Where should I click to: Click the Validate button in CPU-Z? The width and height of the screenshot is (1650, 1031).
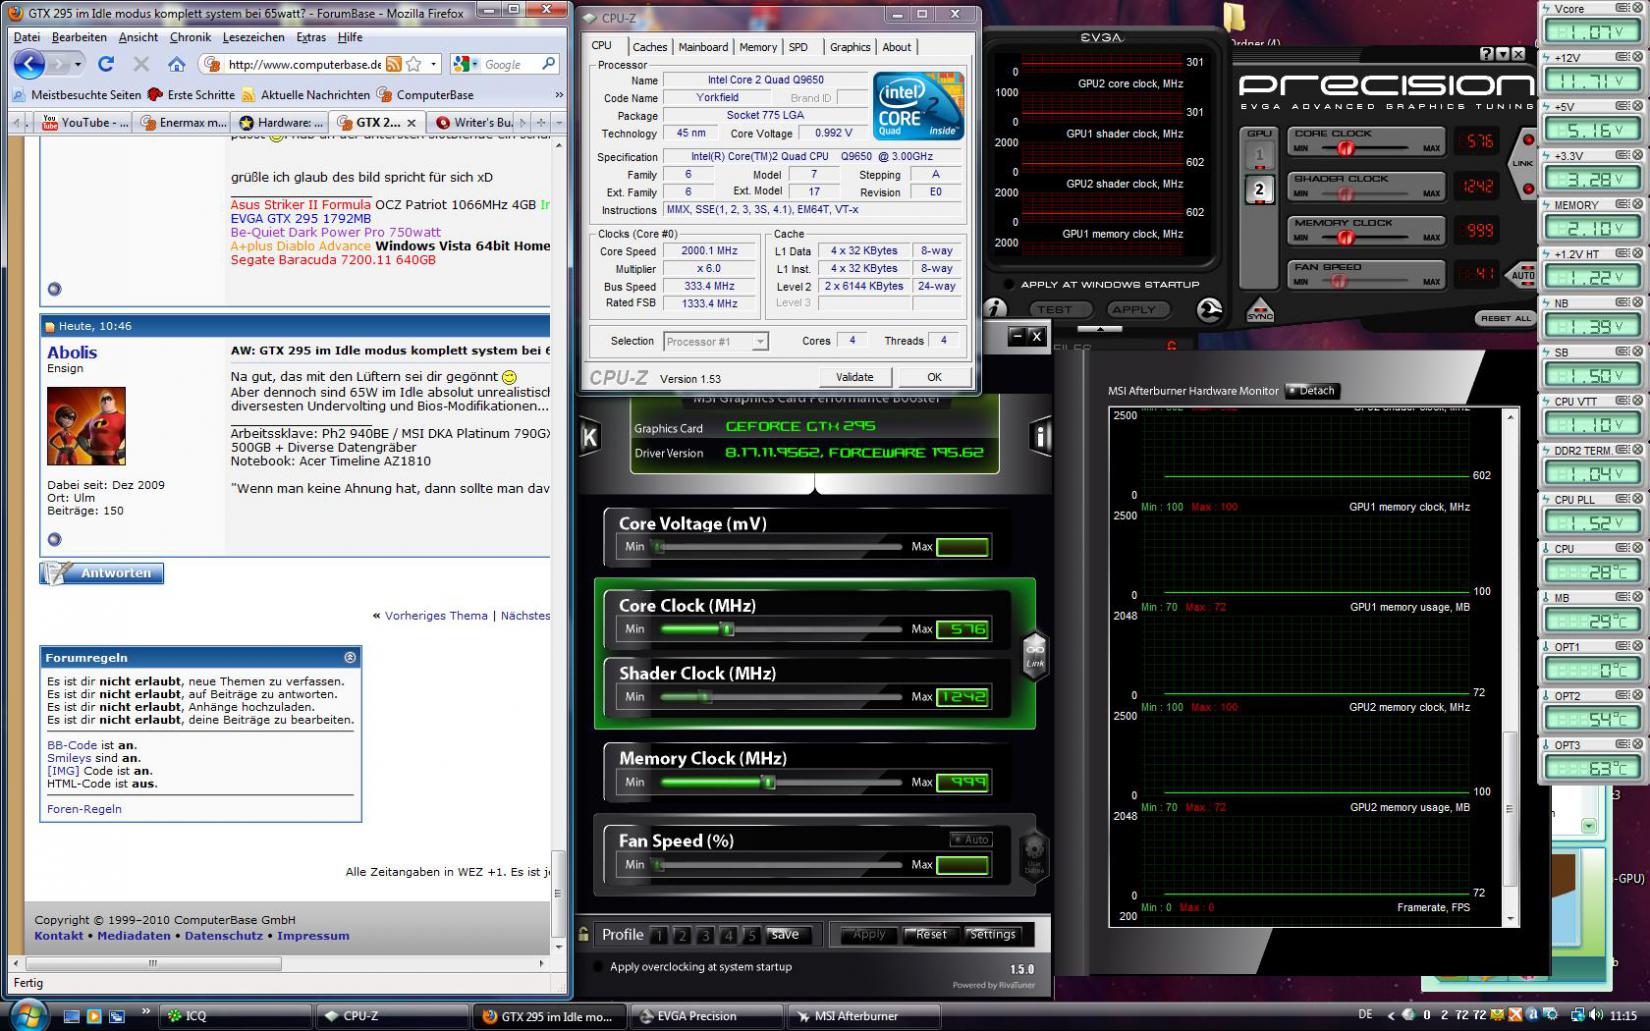click(x=854, y=377)
